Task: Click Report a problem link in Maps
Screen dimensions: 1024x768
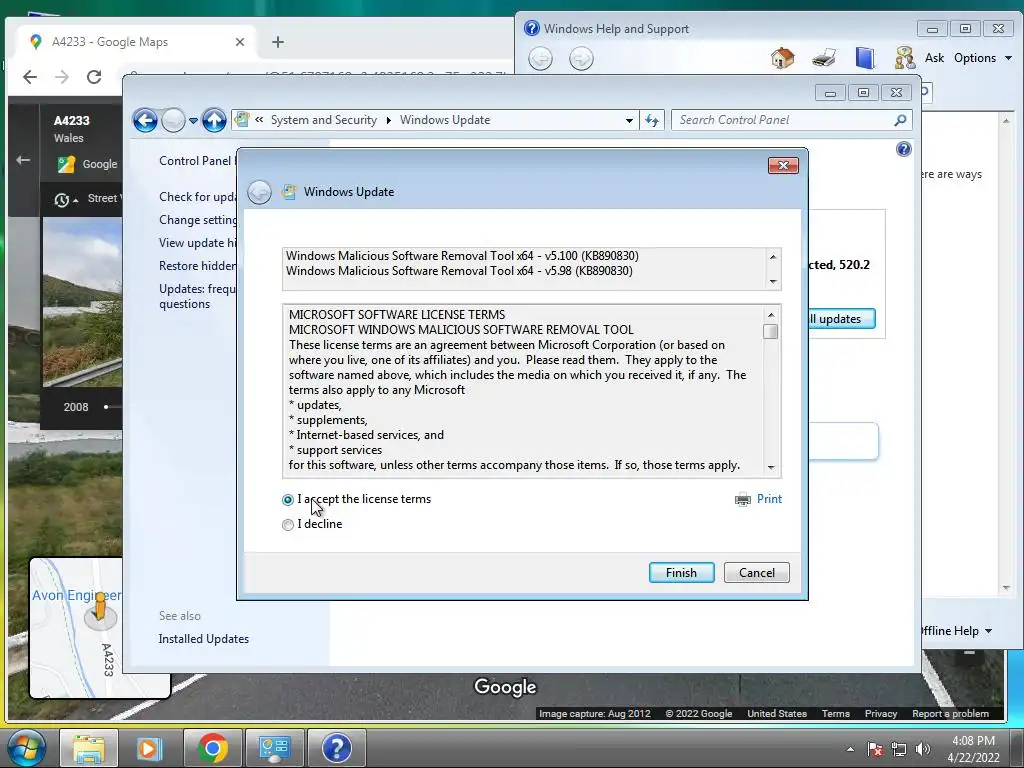Action: (x=950, y=713)
